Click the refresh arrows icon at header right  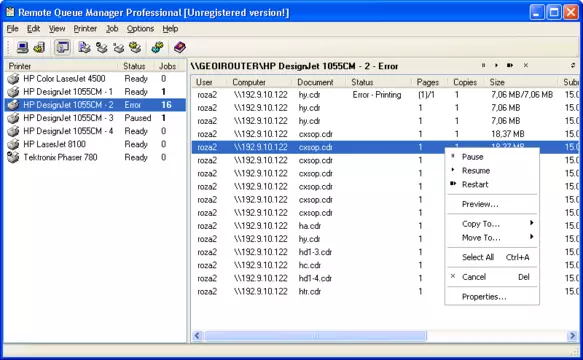pos(573,65)
